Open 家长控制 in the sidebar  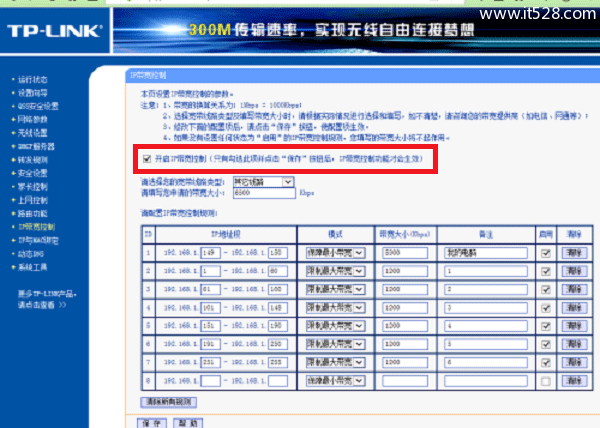click(x=33, y=187)
